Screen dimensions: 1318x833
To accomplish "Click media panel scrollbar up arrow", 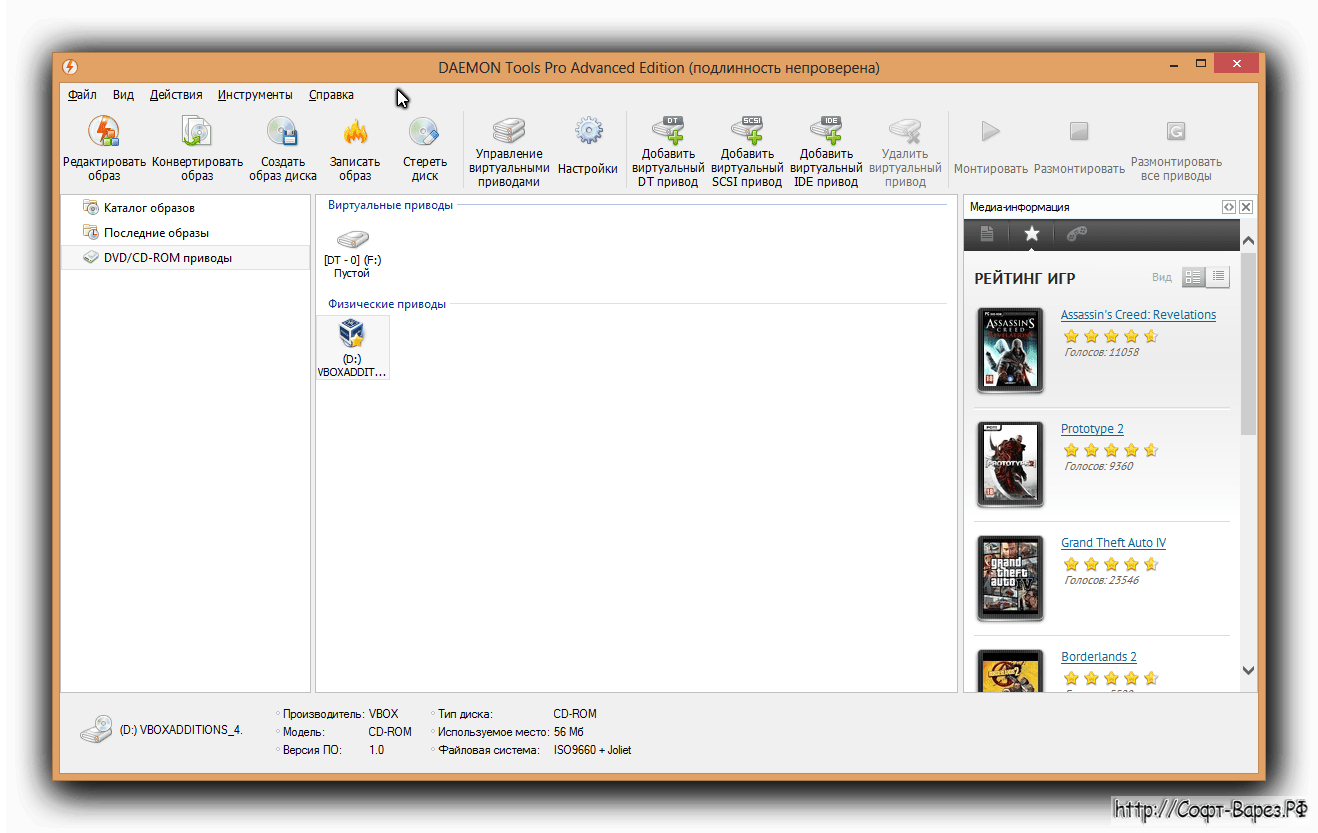I will [1248, 241].
